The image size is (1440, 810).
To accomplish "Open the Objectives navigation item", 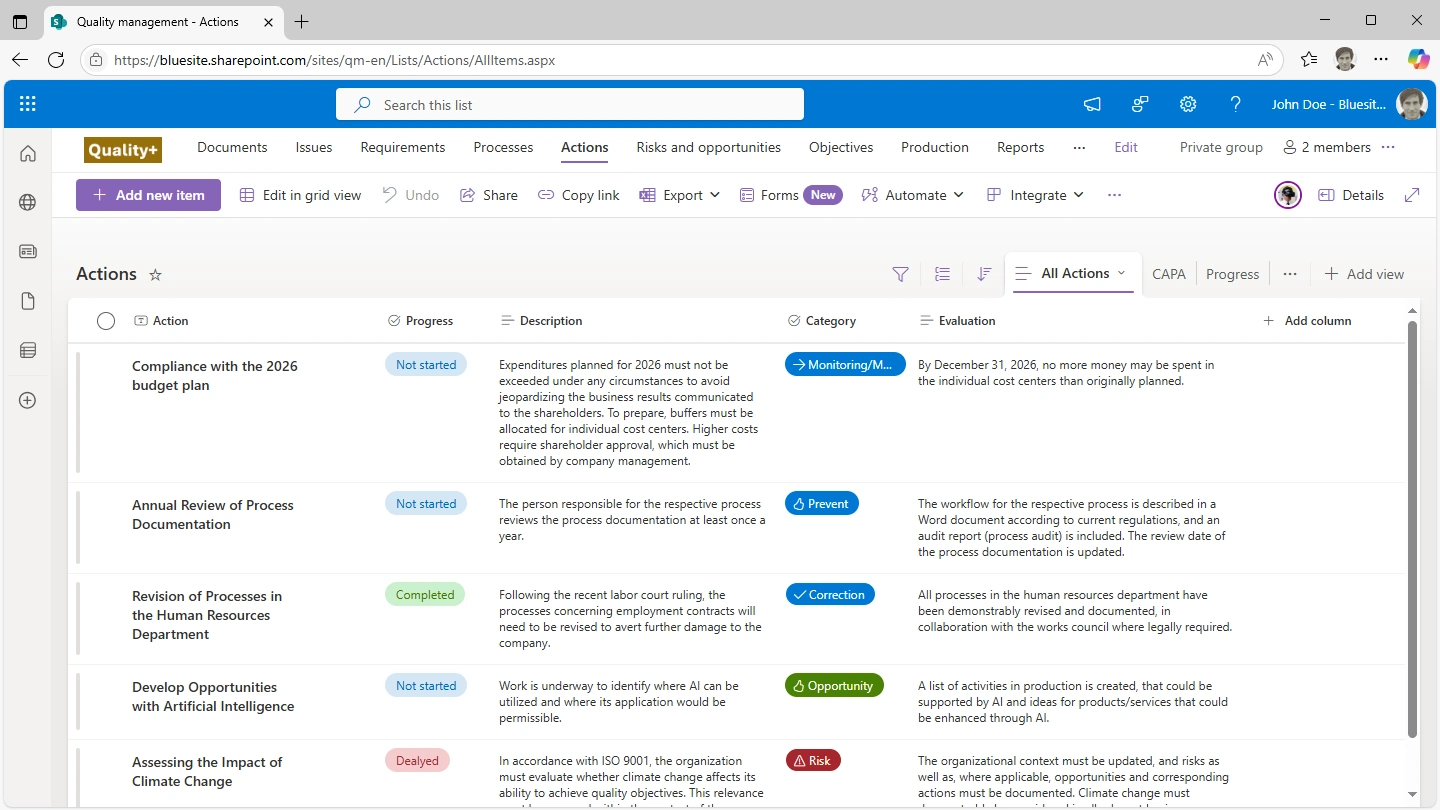I will (841, 147).
